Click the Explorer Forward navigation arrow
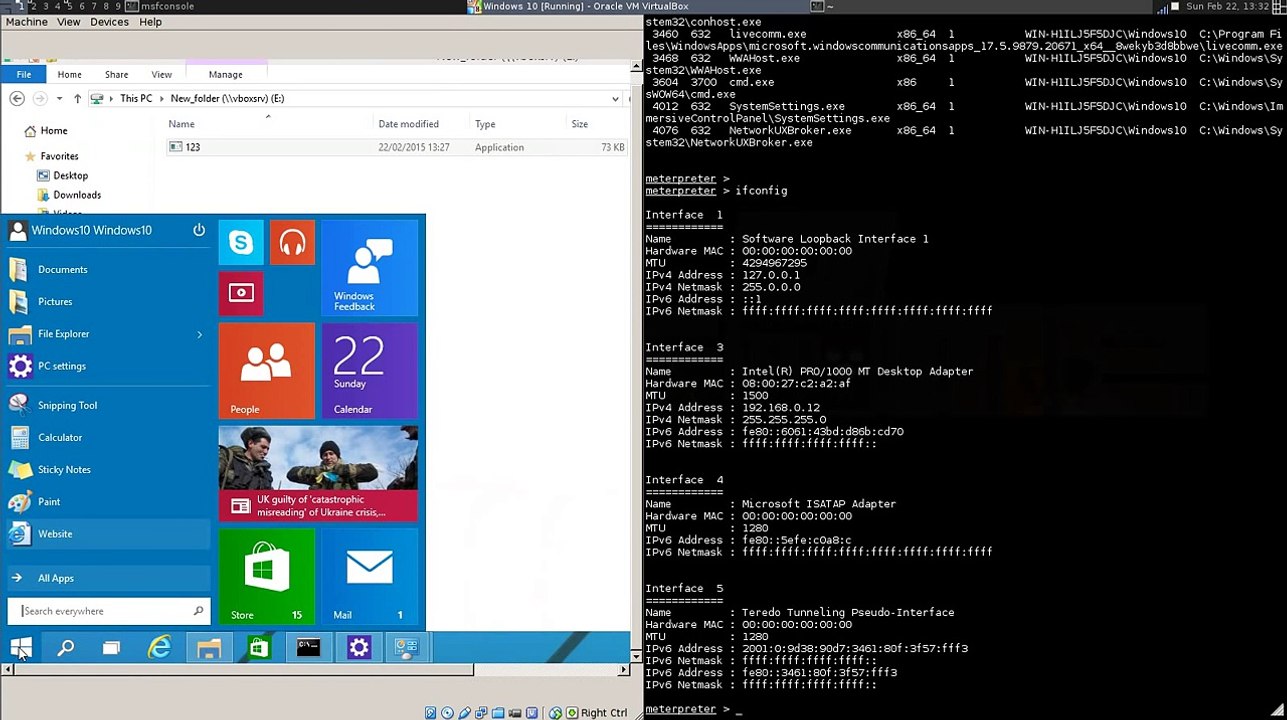Image resolution: width=1287 pixels, height=720 pixels. (x=40, y=98)
